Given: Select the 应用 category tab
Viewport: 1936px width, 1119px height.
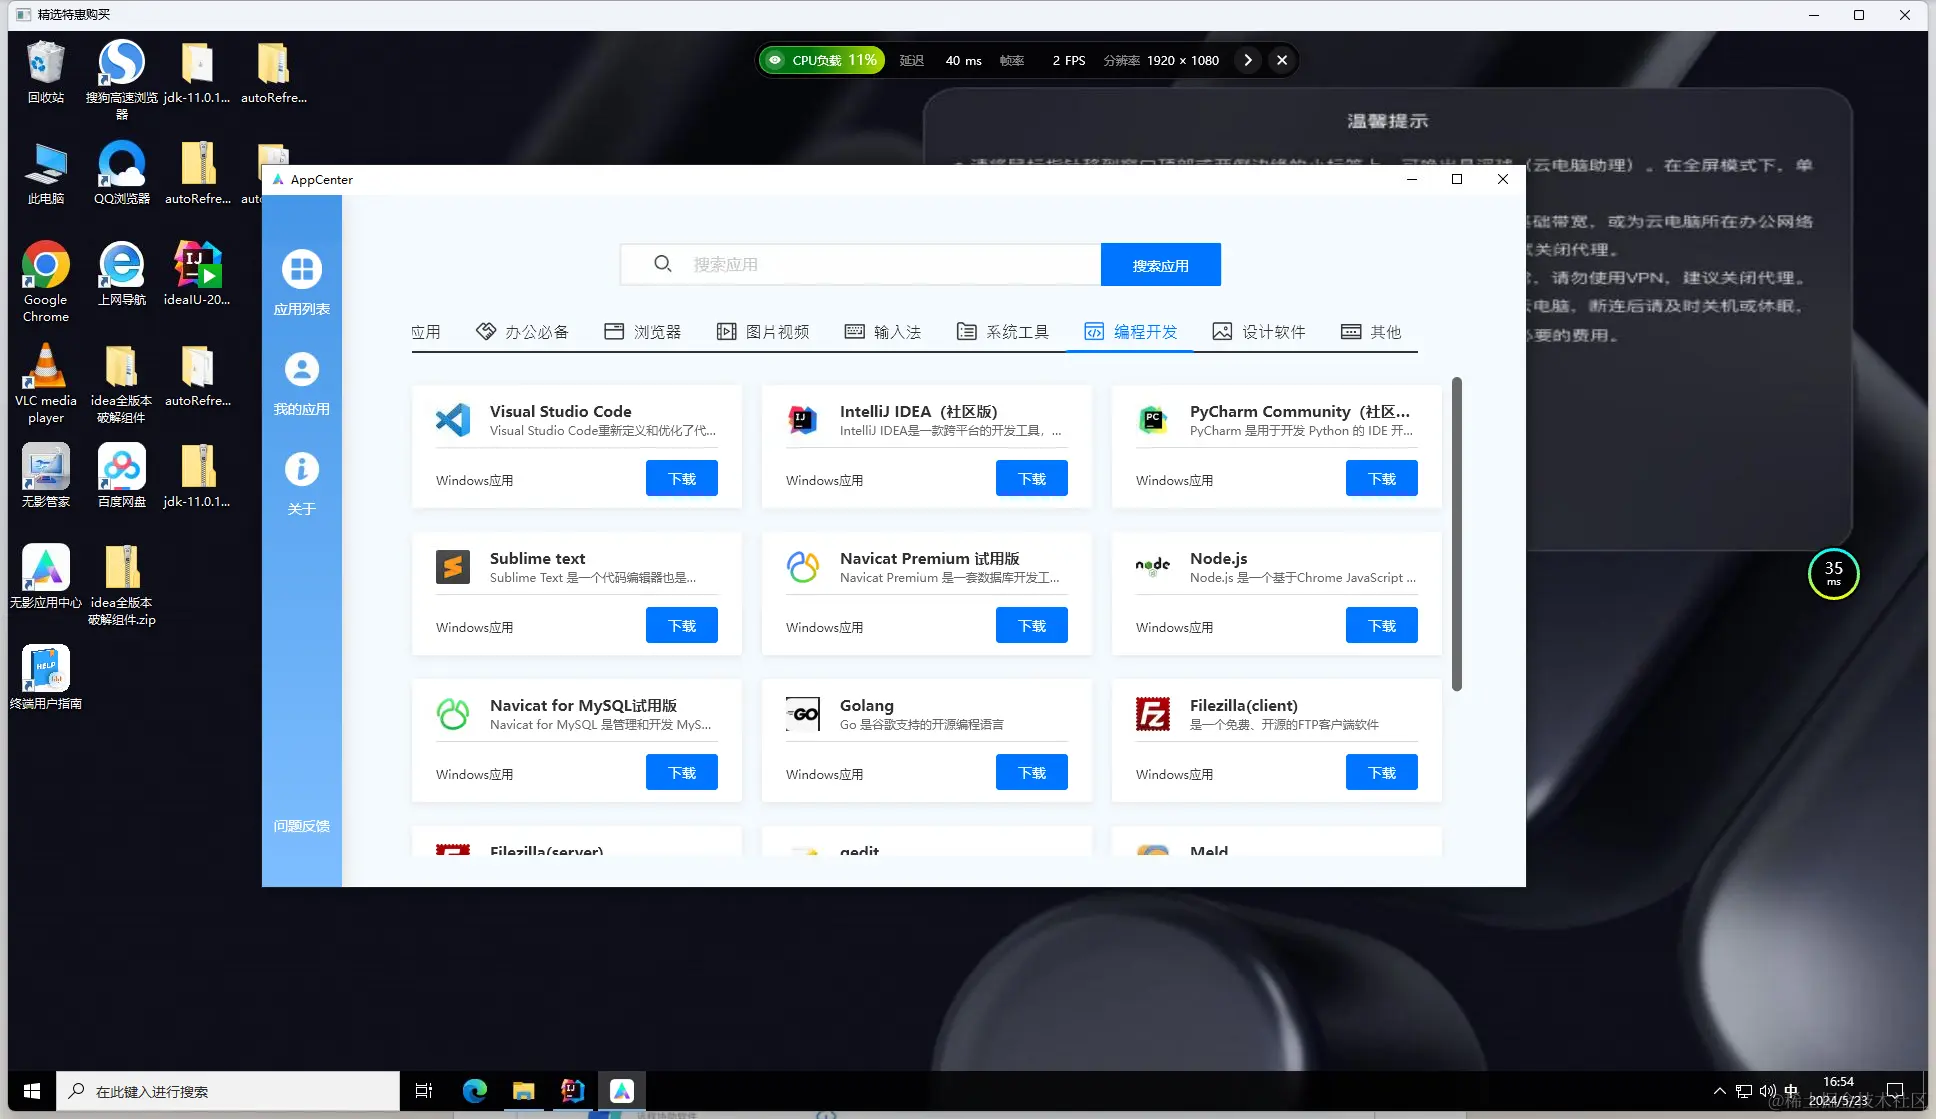Looking at the screenshot, I should pos(426,332).
